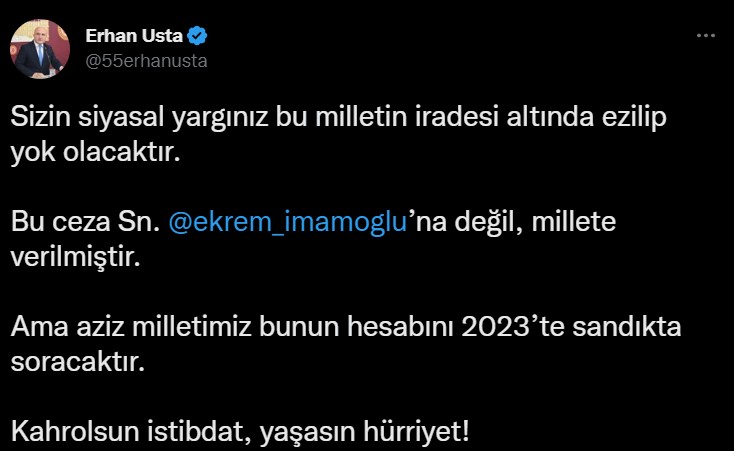This screenshot has width=734, height=451.
Task: Open the @55erhanusta handle link
Action: tap(147, 60)
